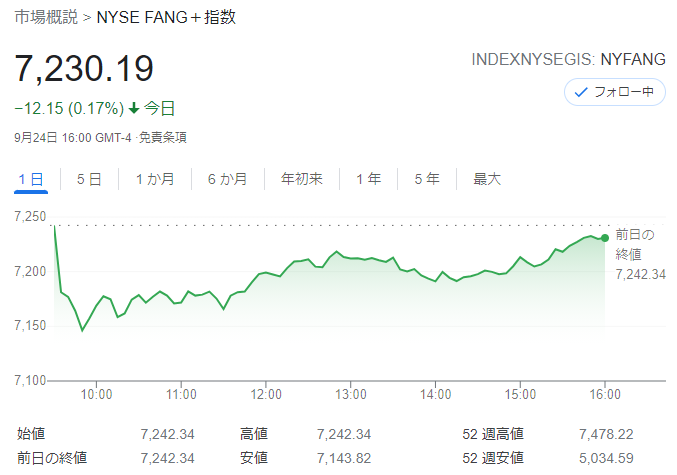Click the INDEXNYSEGIS: NYFANG ticker label
This screenshot has height=475, width=677.
tap(568, 60)
